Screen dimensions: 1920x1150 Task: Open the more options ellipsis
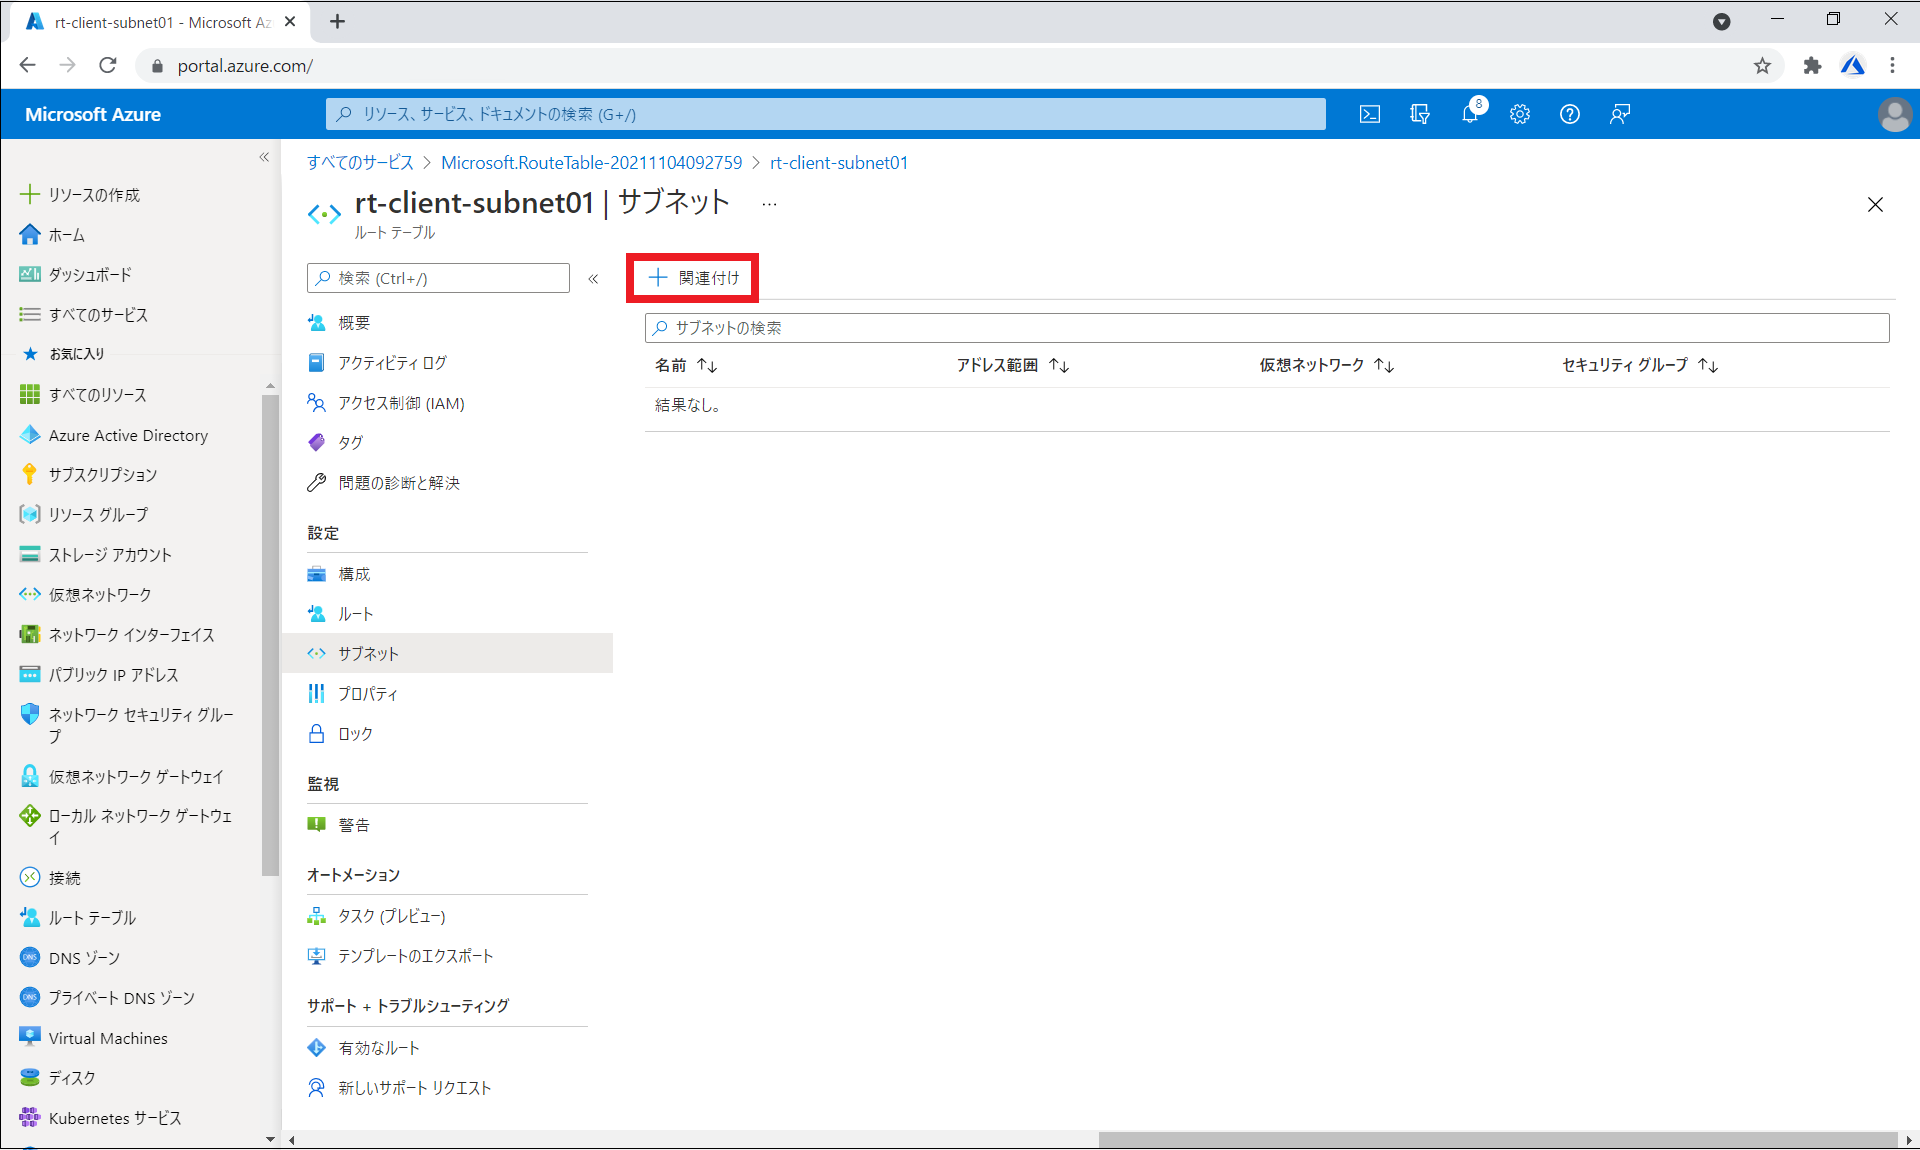pyautogui.click(x=769, y=204)
